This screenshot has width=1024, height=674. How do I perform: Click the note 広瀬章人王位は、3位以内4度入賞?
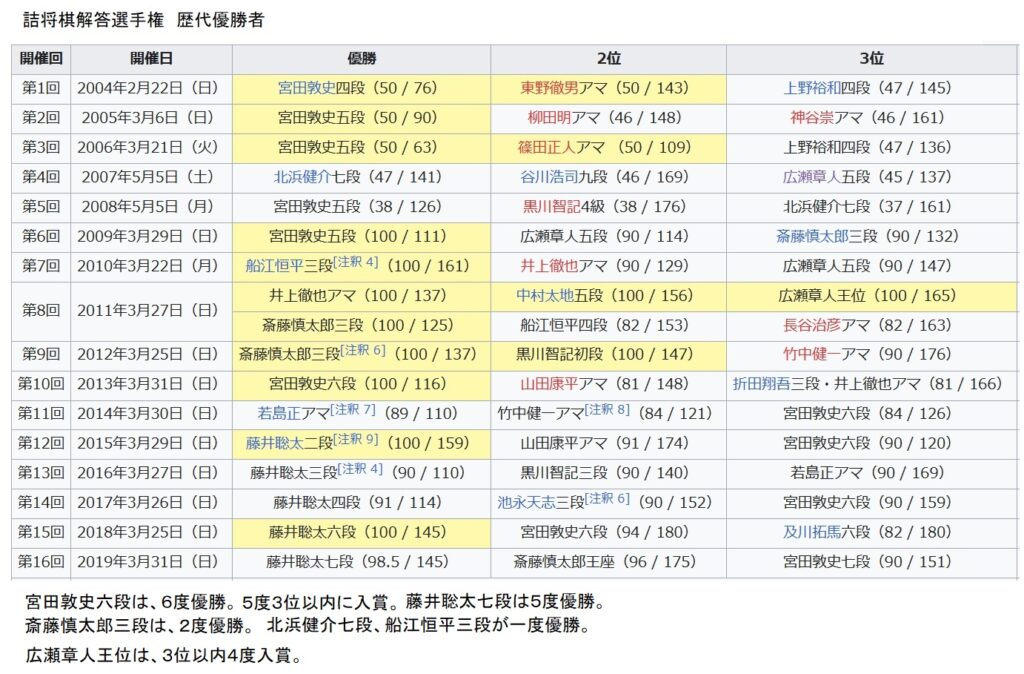click(x=163, y=654)
